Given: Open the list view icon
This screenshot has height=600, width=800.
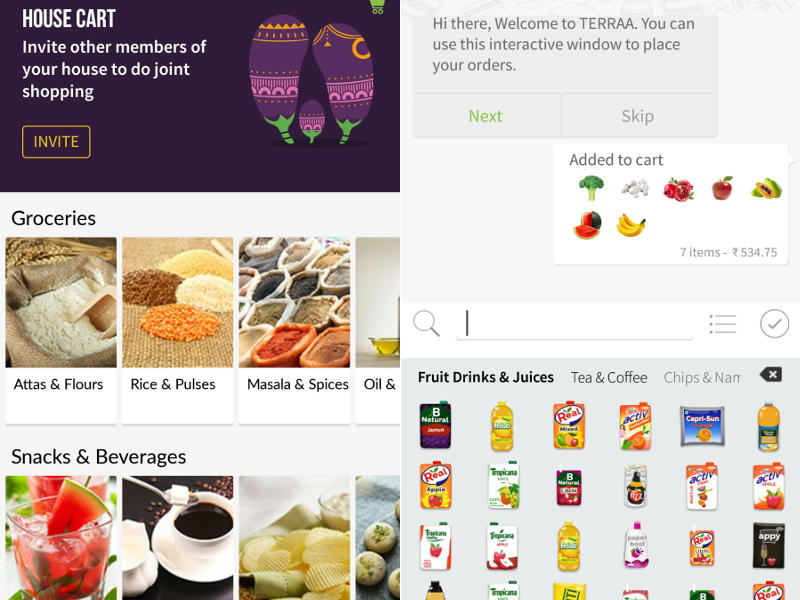Looking at the screenshot, I should (x=723, y=324).
